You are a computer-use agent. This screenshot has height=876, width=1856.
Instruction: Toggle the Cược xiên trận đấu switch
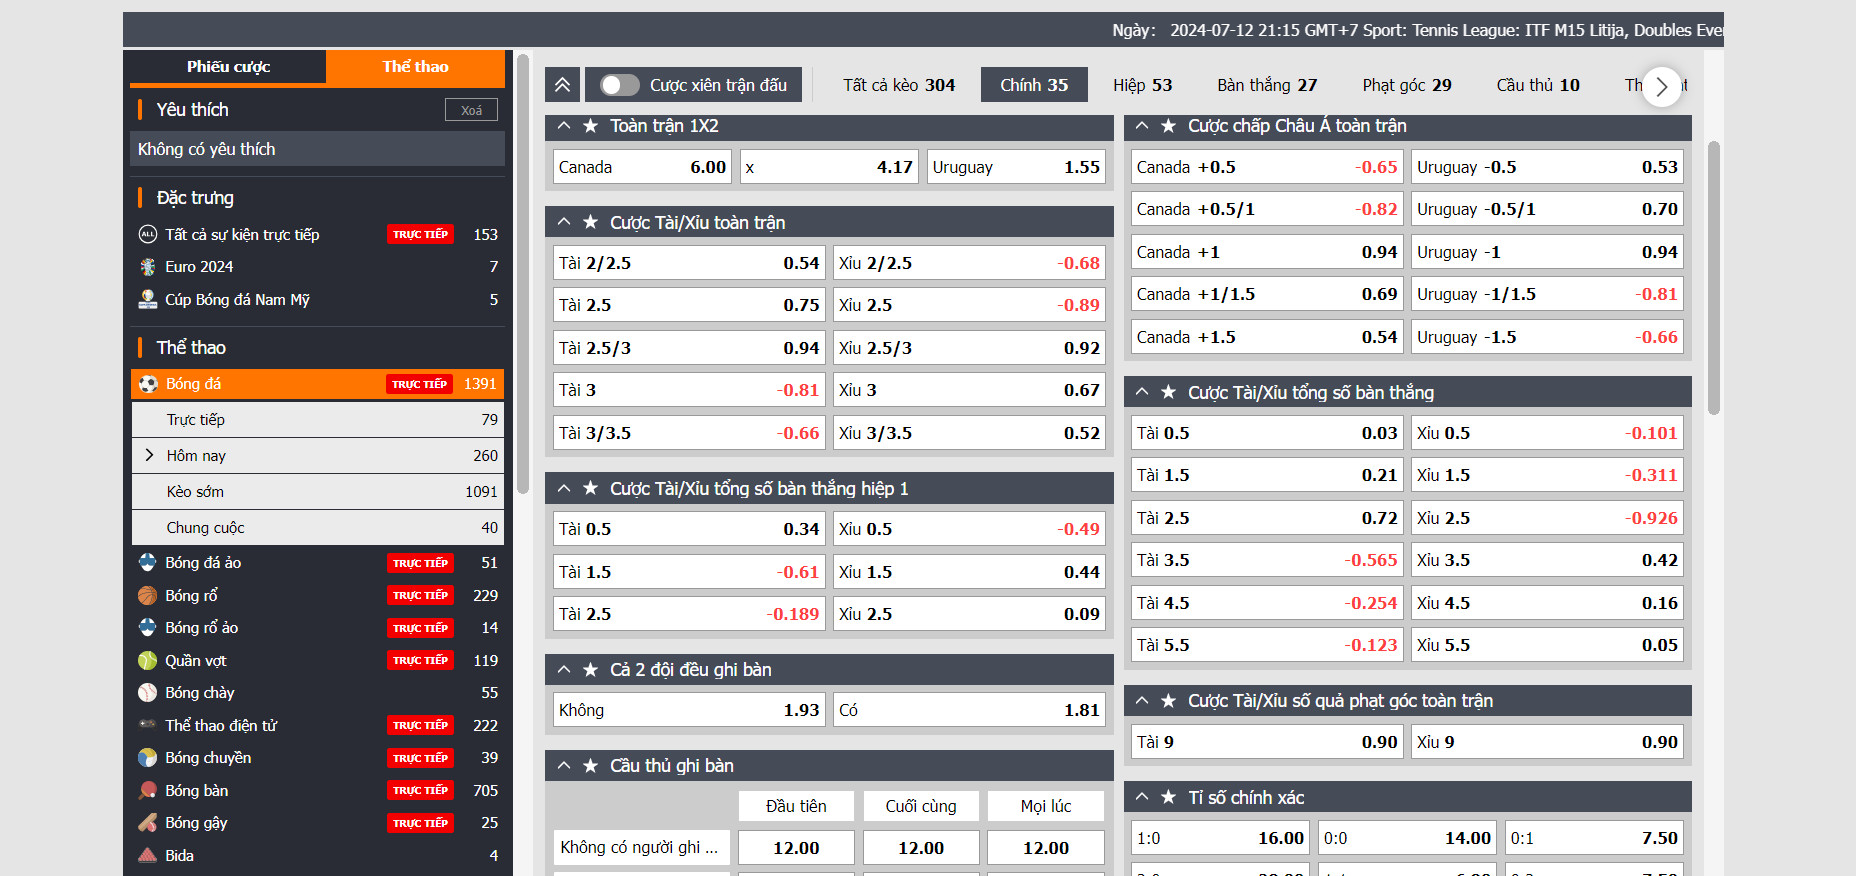point(619,85)
